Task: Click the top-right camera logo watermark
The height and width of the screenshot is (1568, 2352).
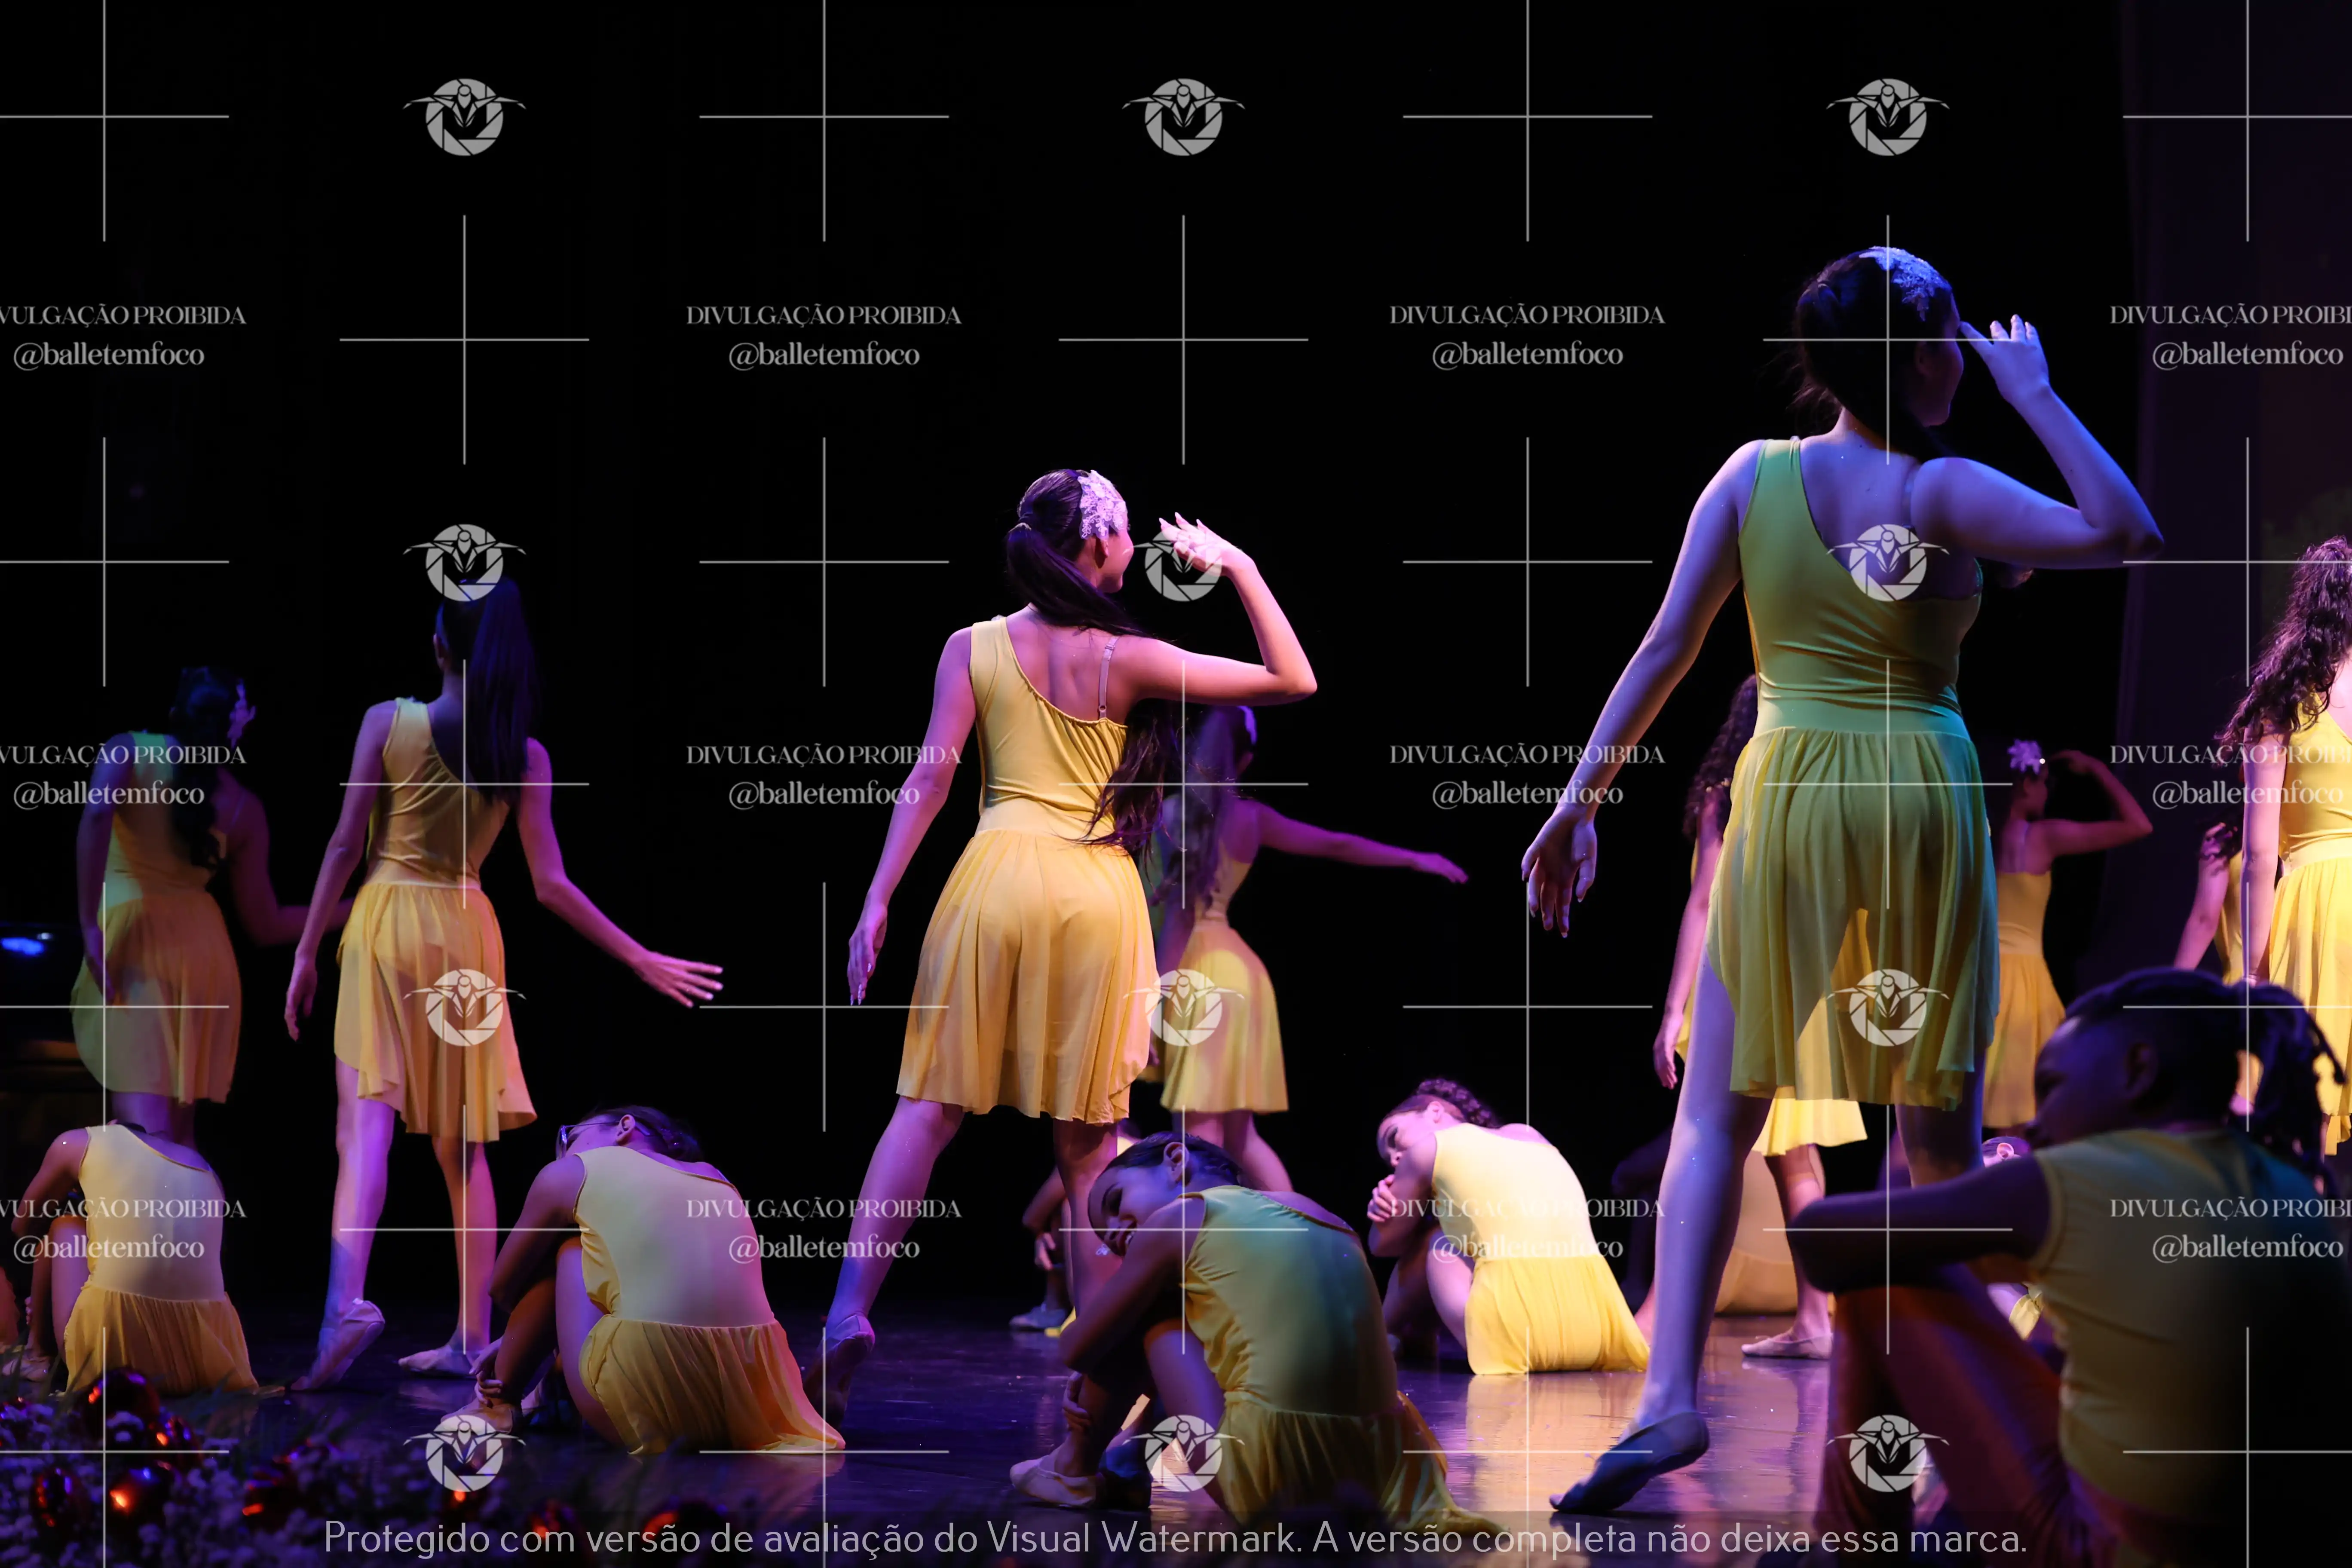Action: pyautogui.click(x=1887, y=117)
